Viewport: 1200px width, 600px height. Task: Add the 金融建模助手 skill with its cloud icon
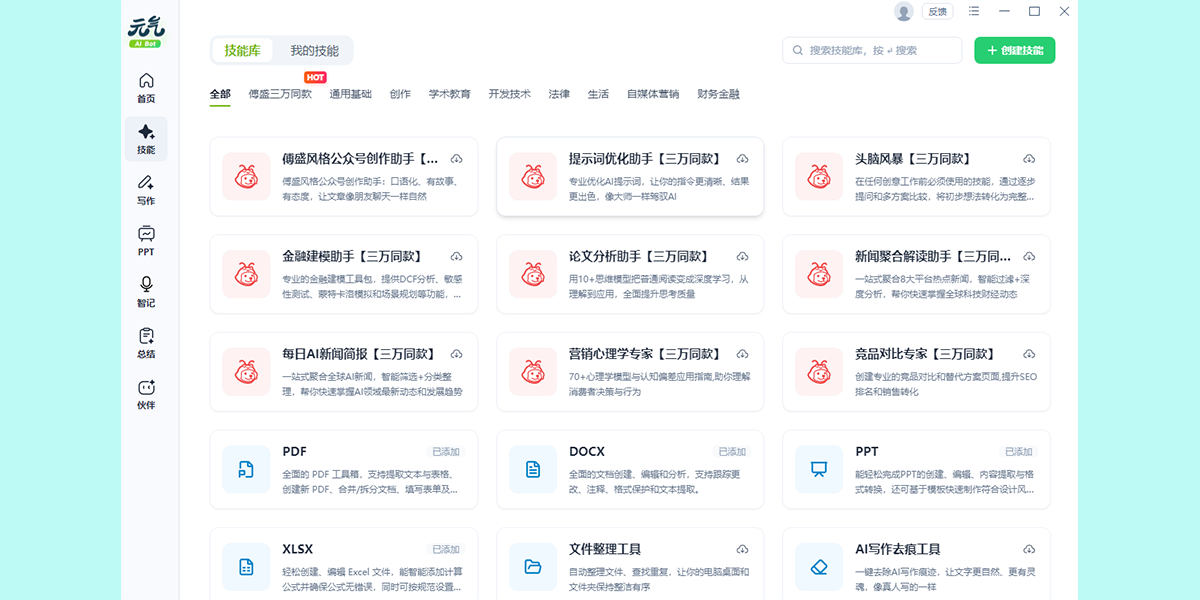click(x=456, y=255)
